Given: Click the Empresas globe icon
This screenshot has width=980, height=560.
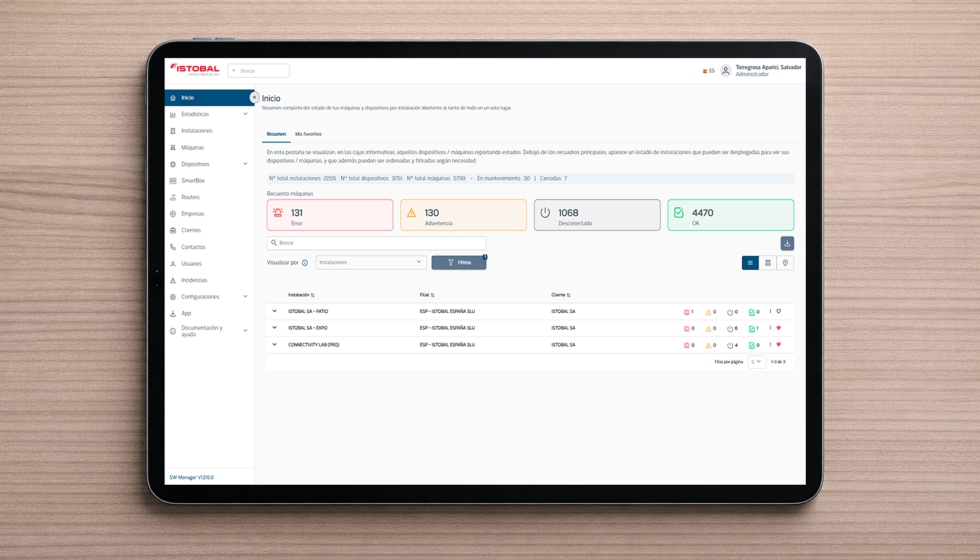Looking at the screenshot, I should tap(173, 214).
